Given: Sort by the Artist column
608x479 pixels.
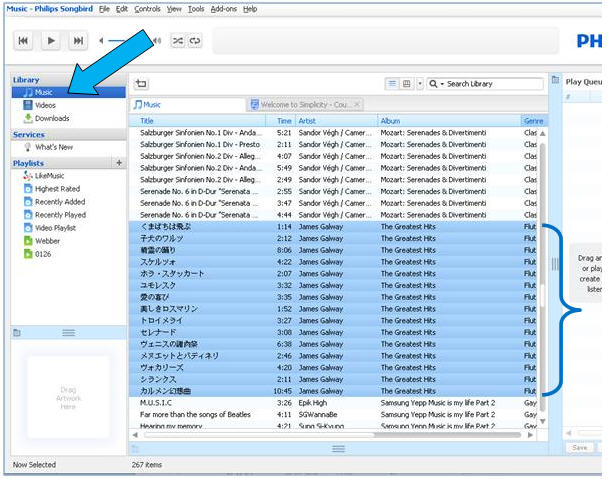Looking at the screenshot, I should (336, 121).
